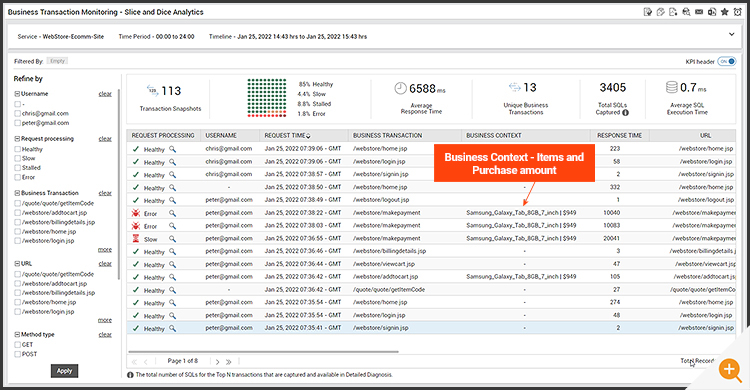Check the Slow request processing filter
The image size is (750, 390).
[x=18, y=158]
